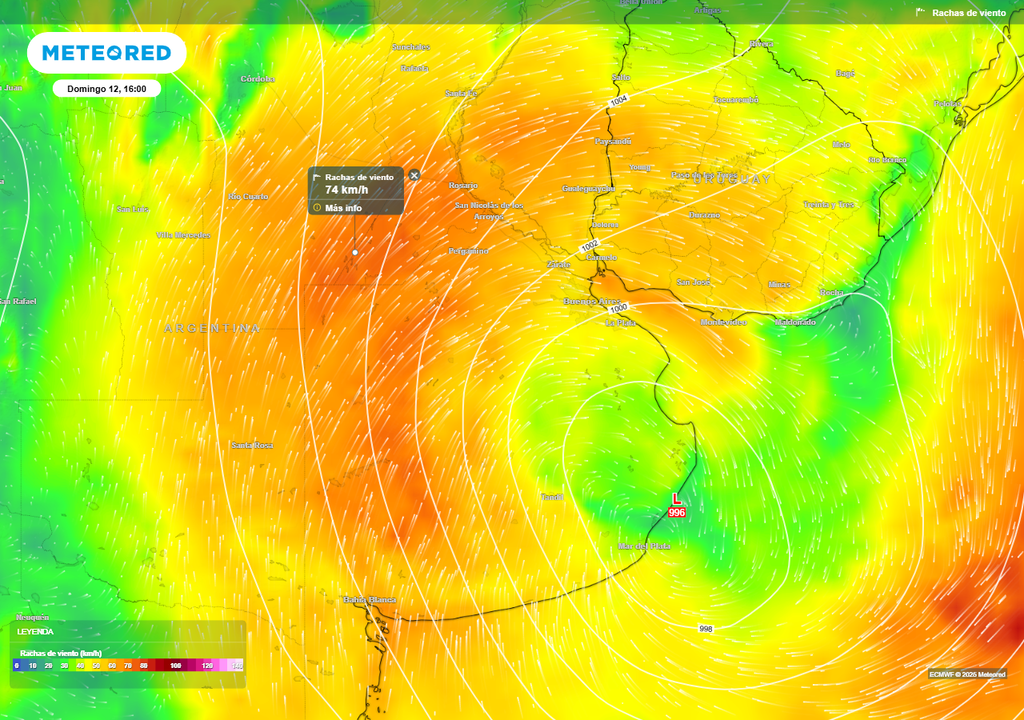Close the 74 km/h wind gust tooltip

click(x=414, y=176)
